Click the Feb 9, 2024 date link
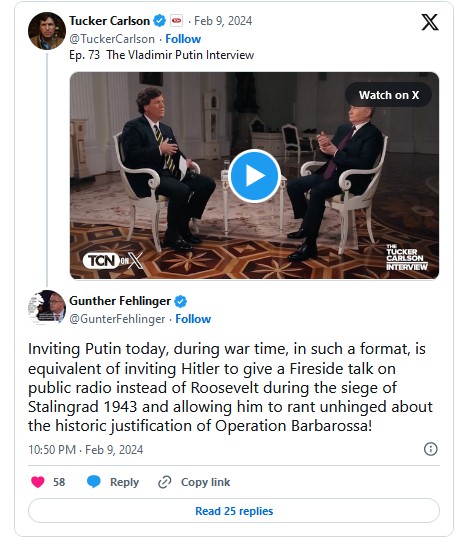This screenshot has width=472, height=544. pos(223,21)
